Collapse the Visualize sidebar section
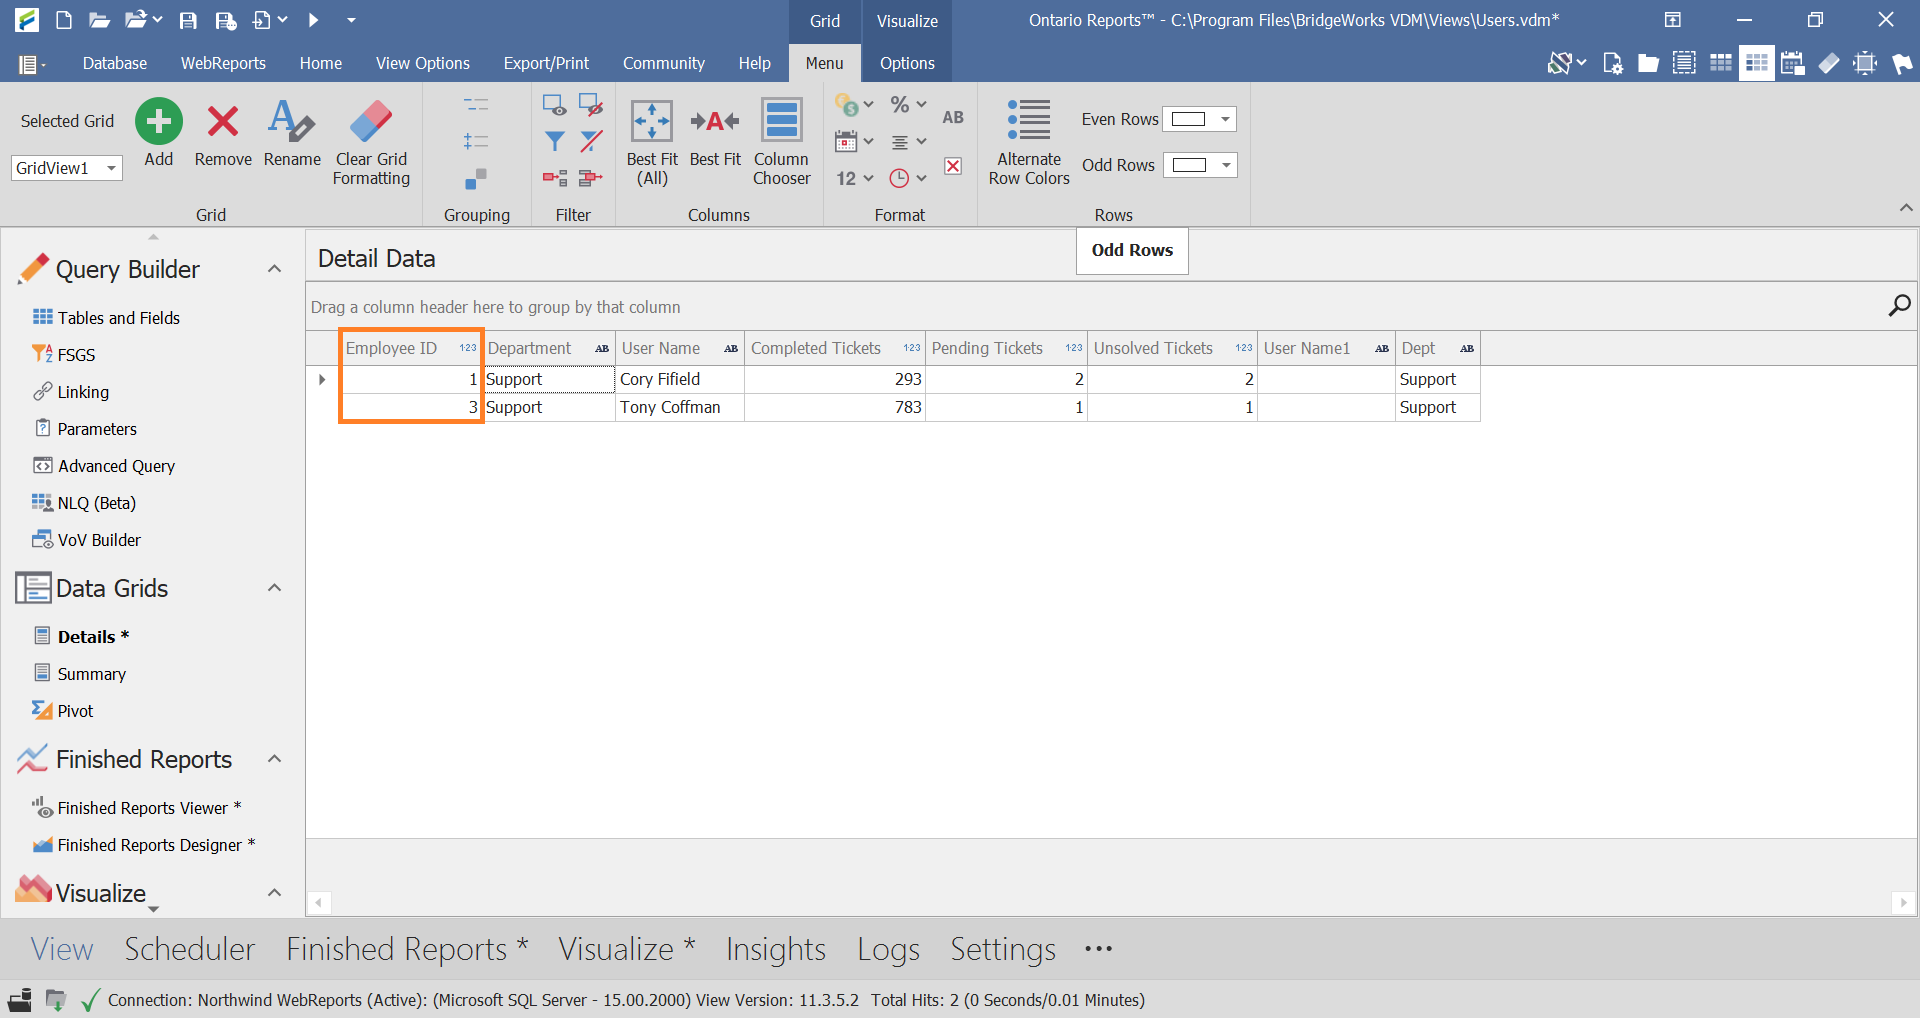This screenshot has height=1018, width=1920. click(x=274, y=892)
